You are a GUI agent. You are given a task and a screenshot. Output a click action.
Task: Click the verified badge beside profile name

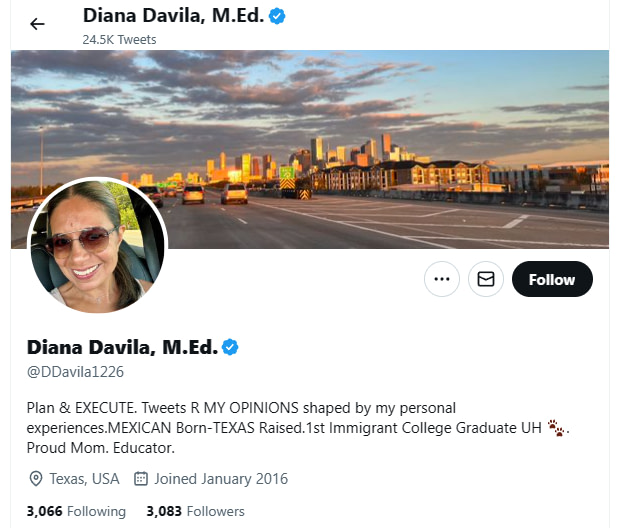click(x=230, y=347)
